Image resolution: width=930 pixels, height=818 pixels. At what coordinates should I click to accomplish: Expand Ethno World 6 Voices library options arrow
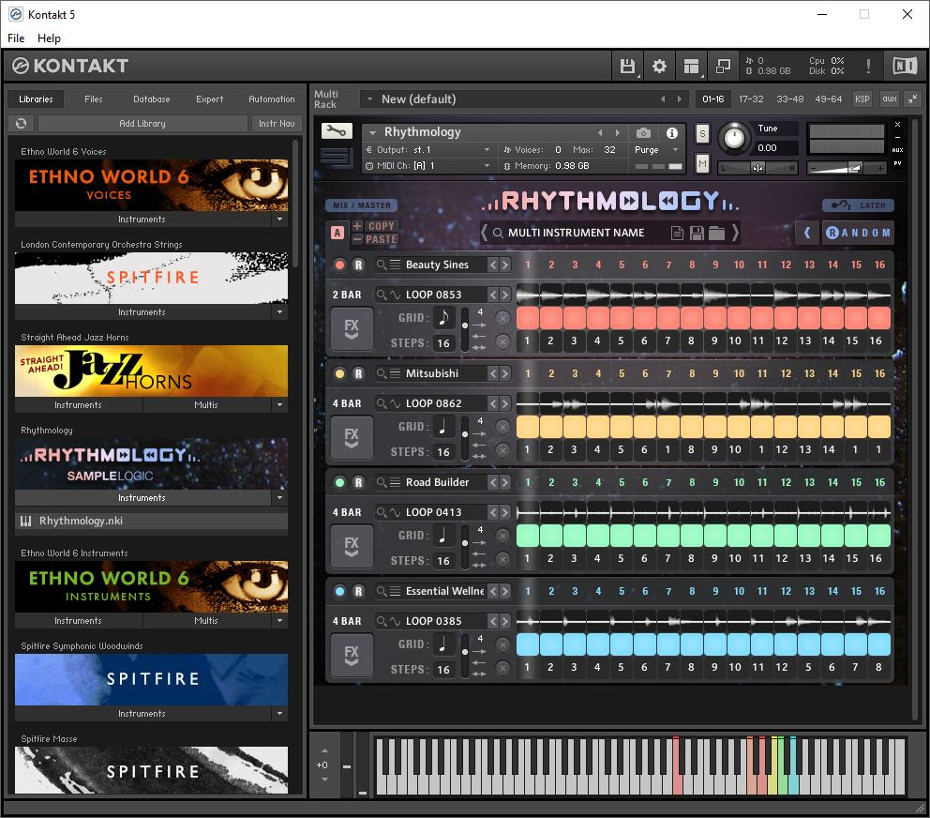279,219
